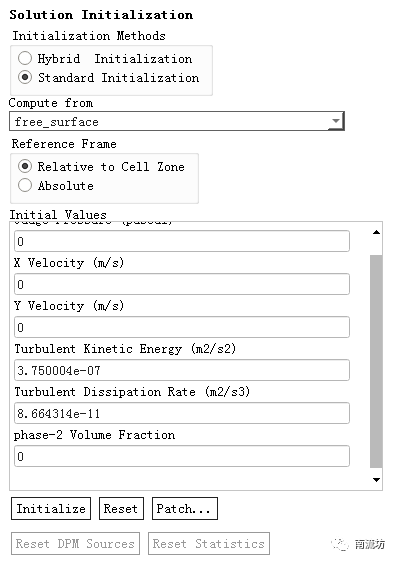
Task: Choose Relative to Cell Zone option
Action: coord(25,166)
